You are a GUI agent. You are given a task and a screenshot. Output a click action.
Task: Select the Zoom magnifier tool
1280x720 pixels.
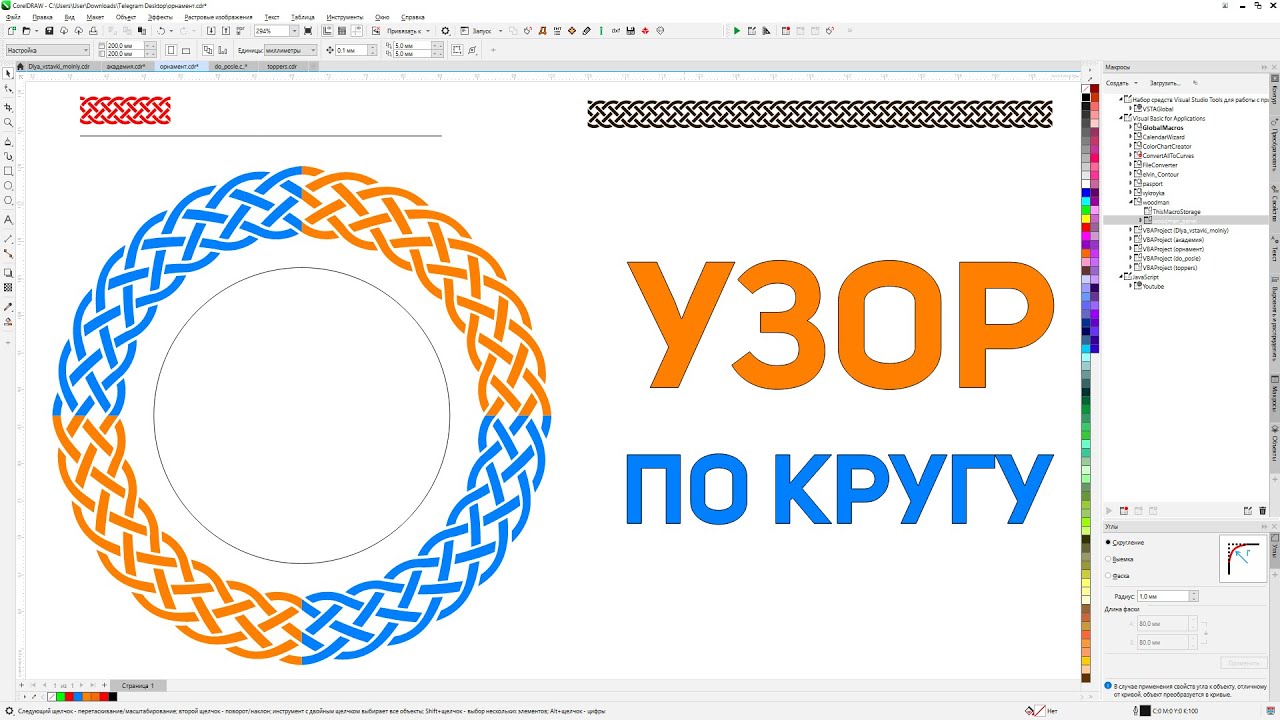(9, 122)
